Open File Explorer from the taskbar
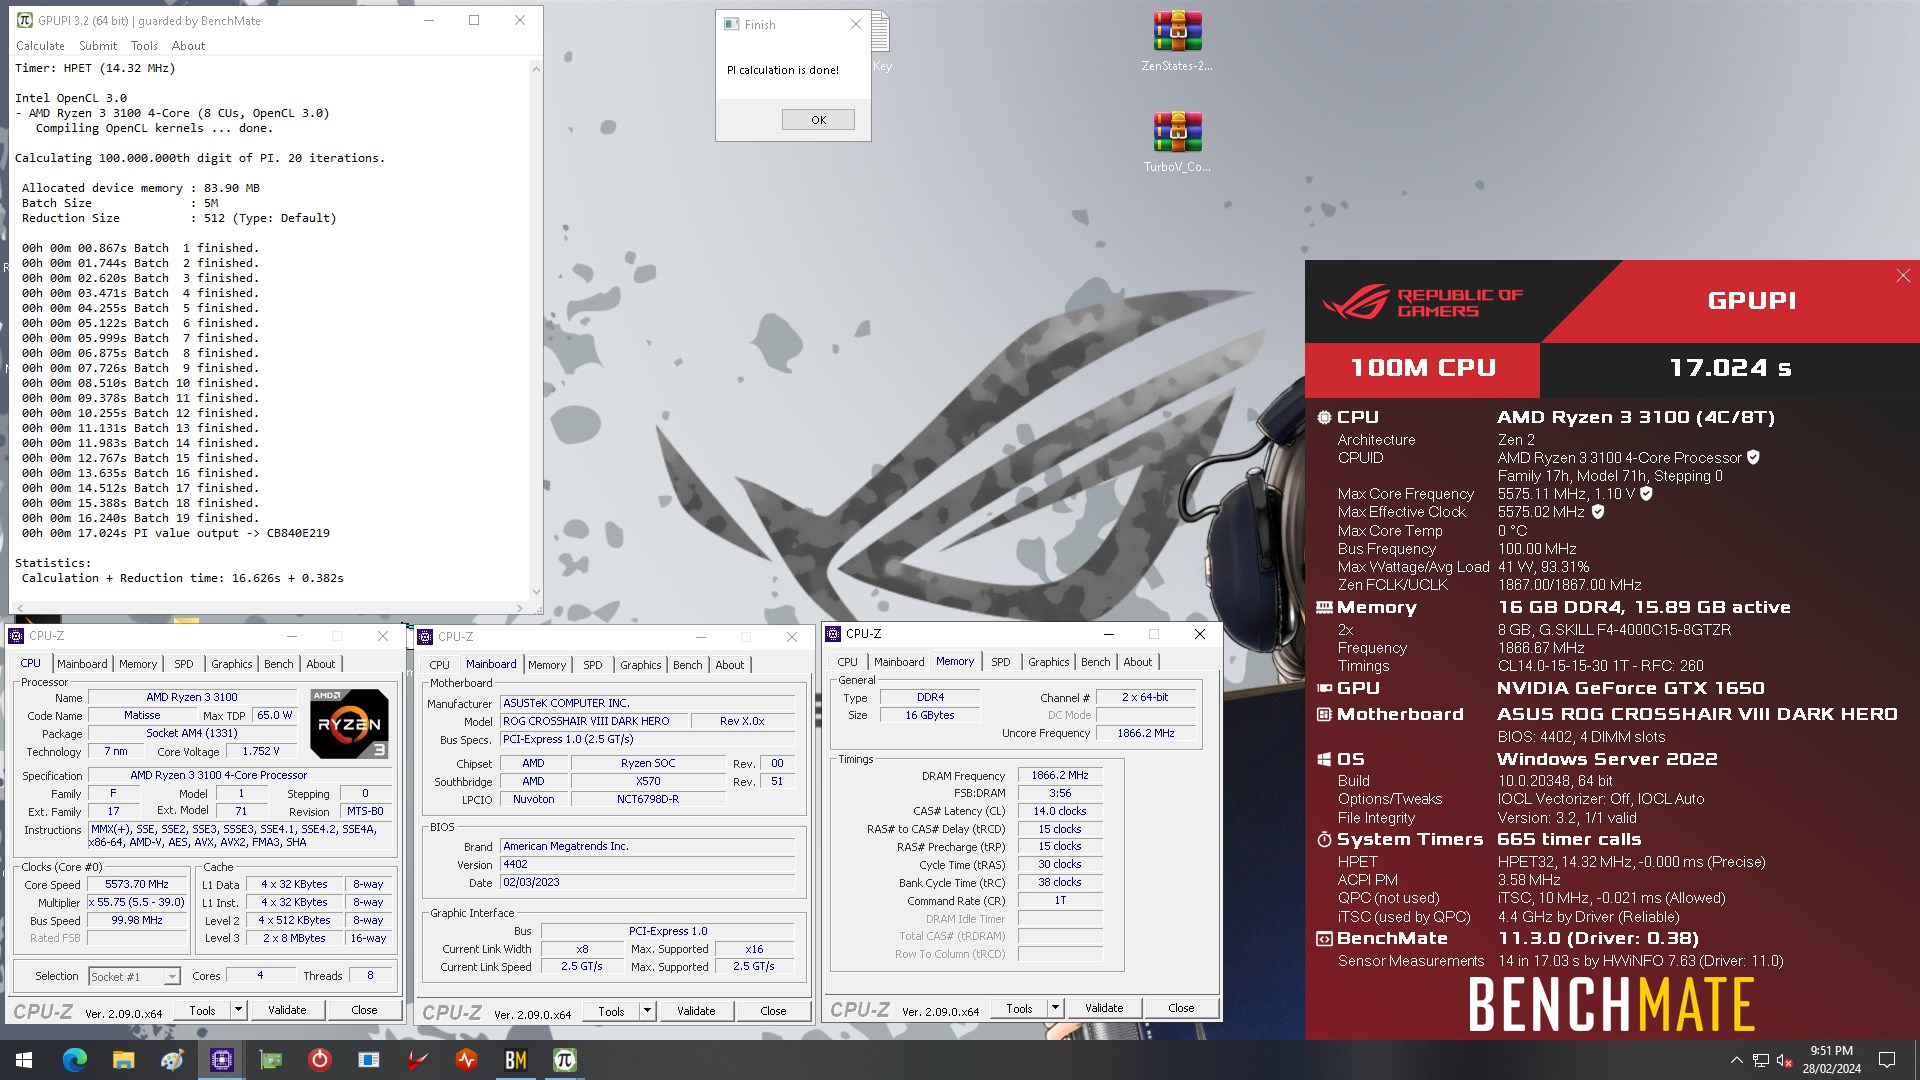Image resolution: width=1920 pixels, height=1080 pixels. coord(123,1060)
